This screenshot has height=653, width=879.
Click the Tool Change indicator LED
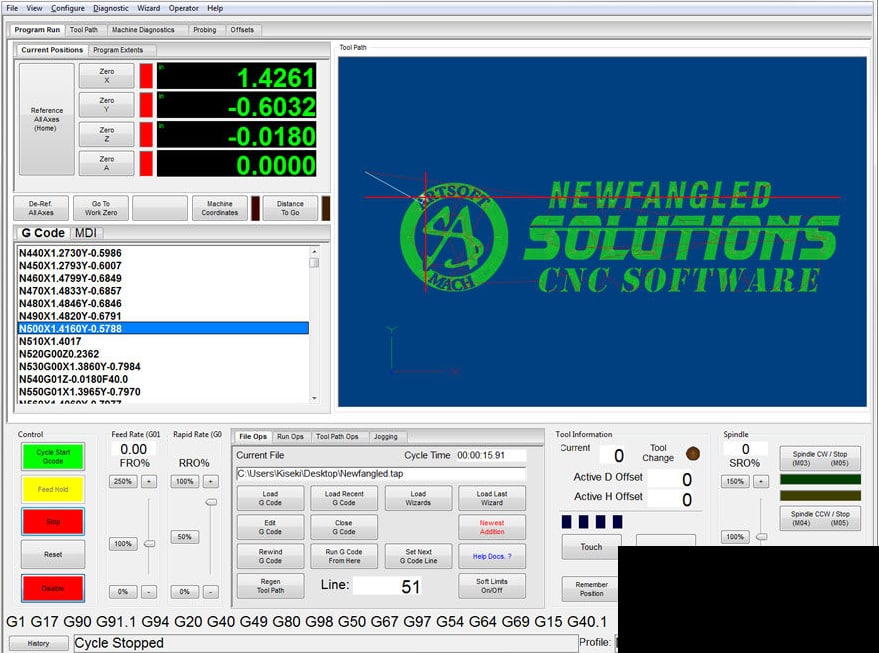point(693,453)
